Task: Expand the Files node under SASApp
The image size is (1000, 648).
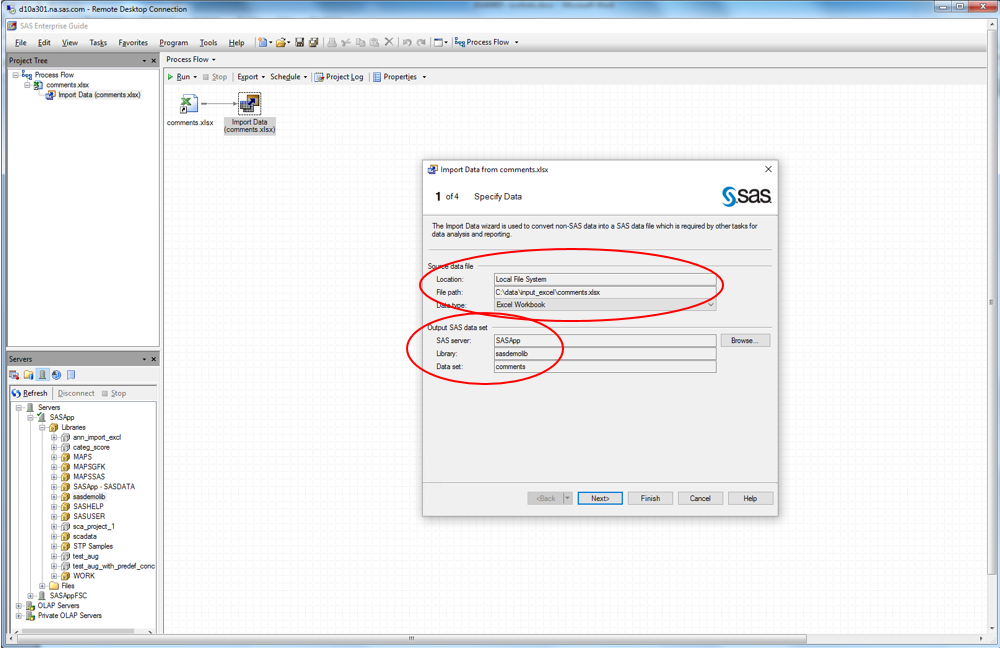Action: tap(42, 585)
